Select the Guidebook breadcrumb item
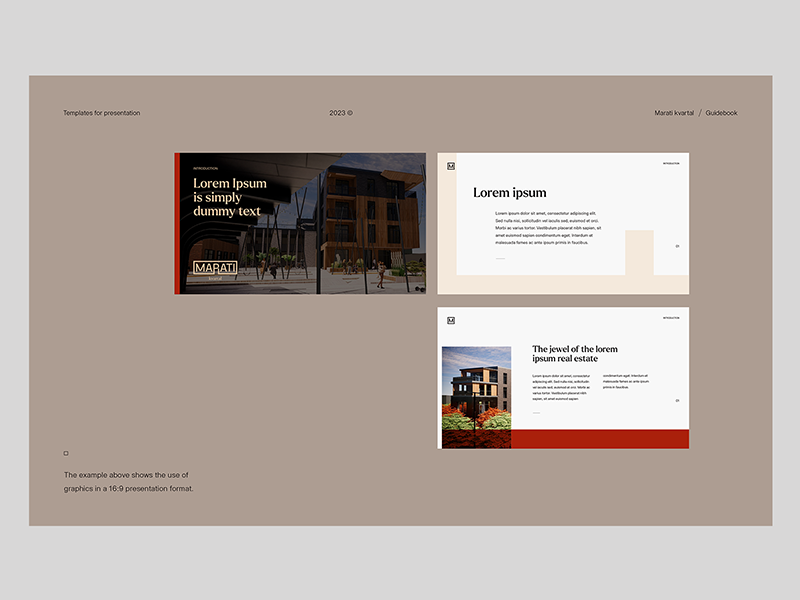Image resolution: width=800 pixels, height=600 pixels. pos(721,113)
